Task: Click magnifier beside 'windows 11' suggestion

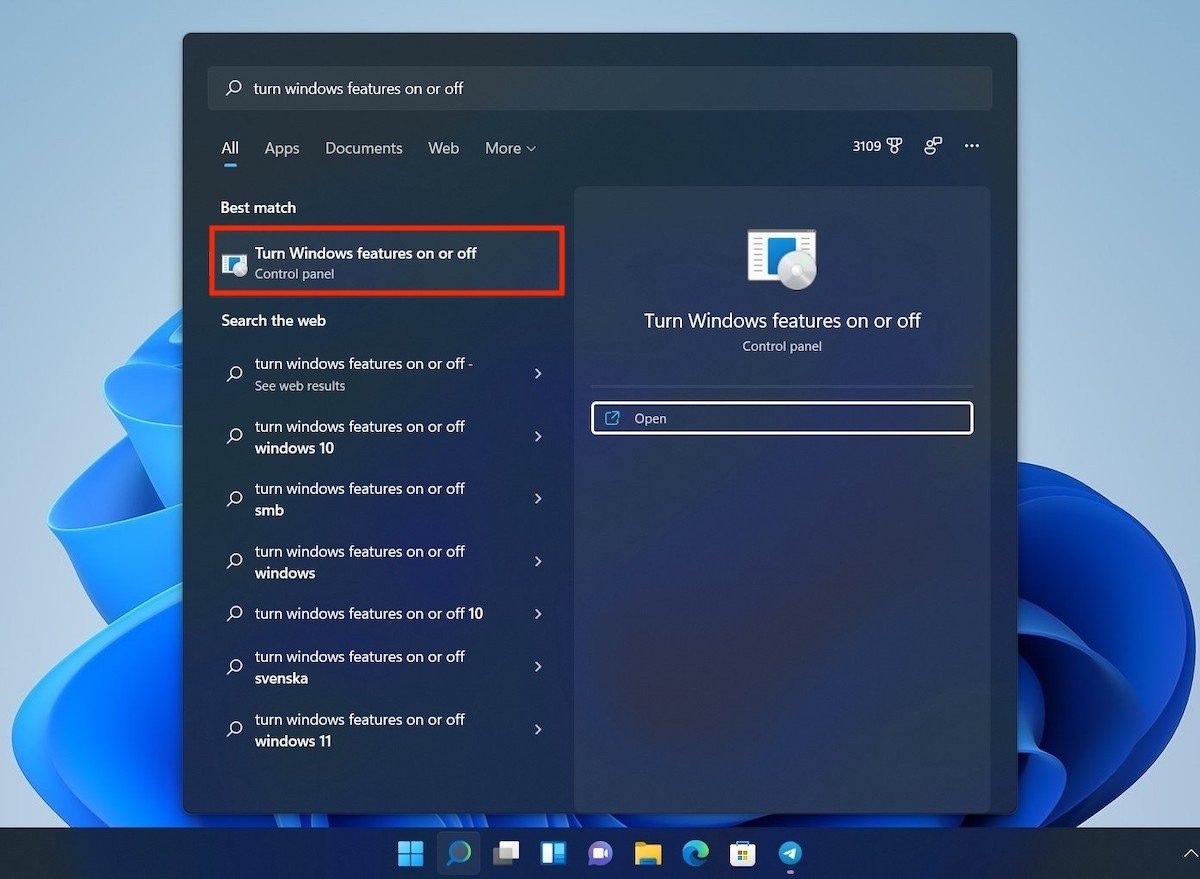Action: (235, 729)
